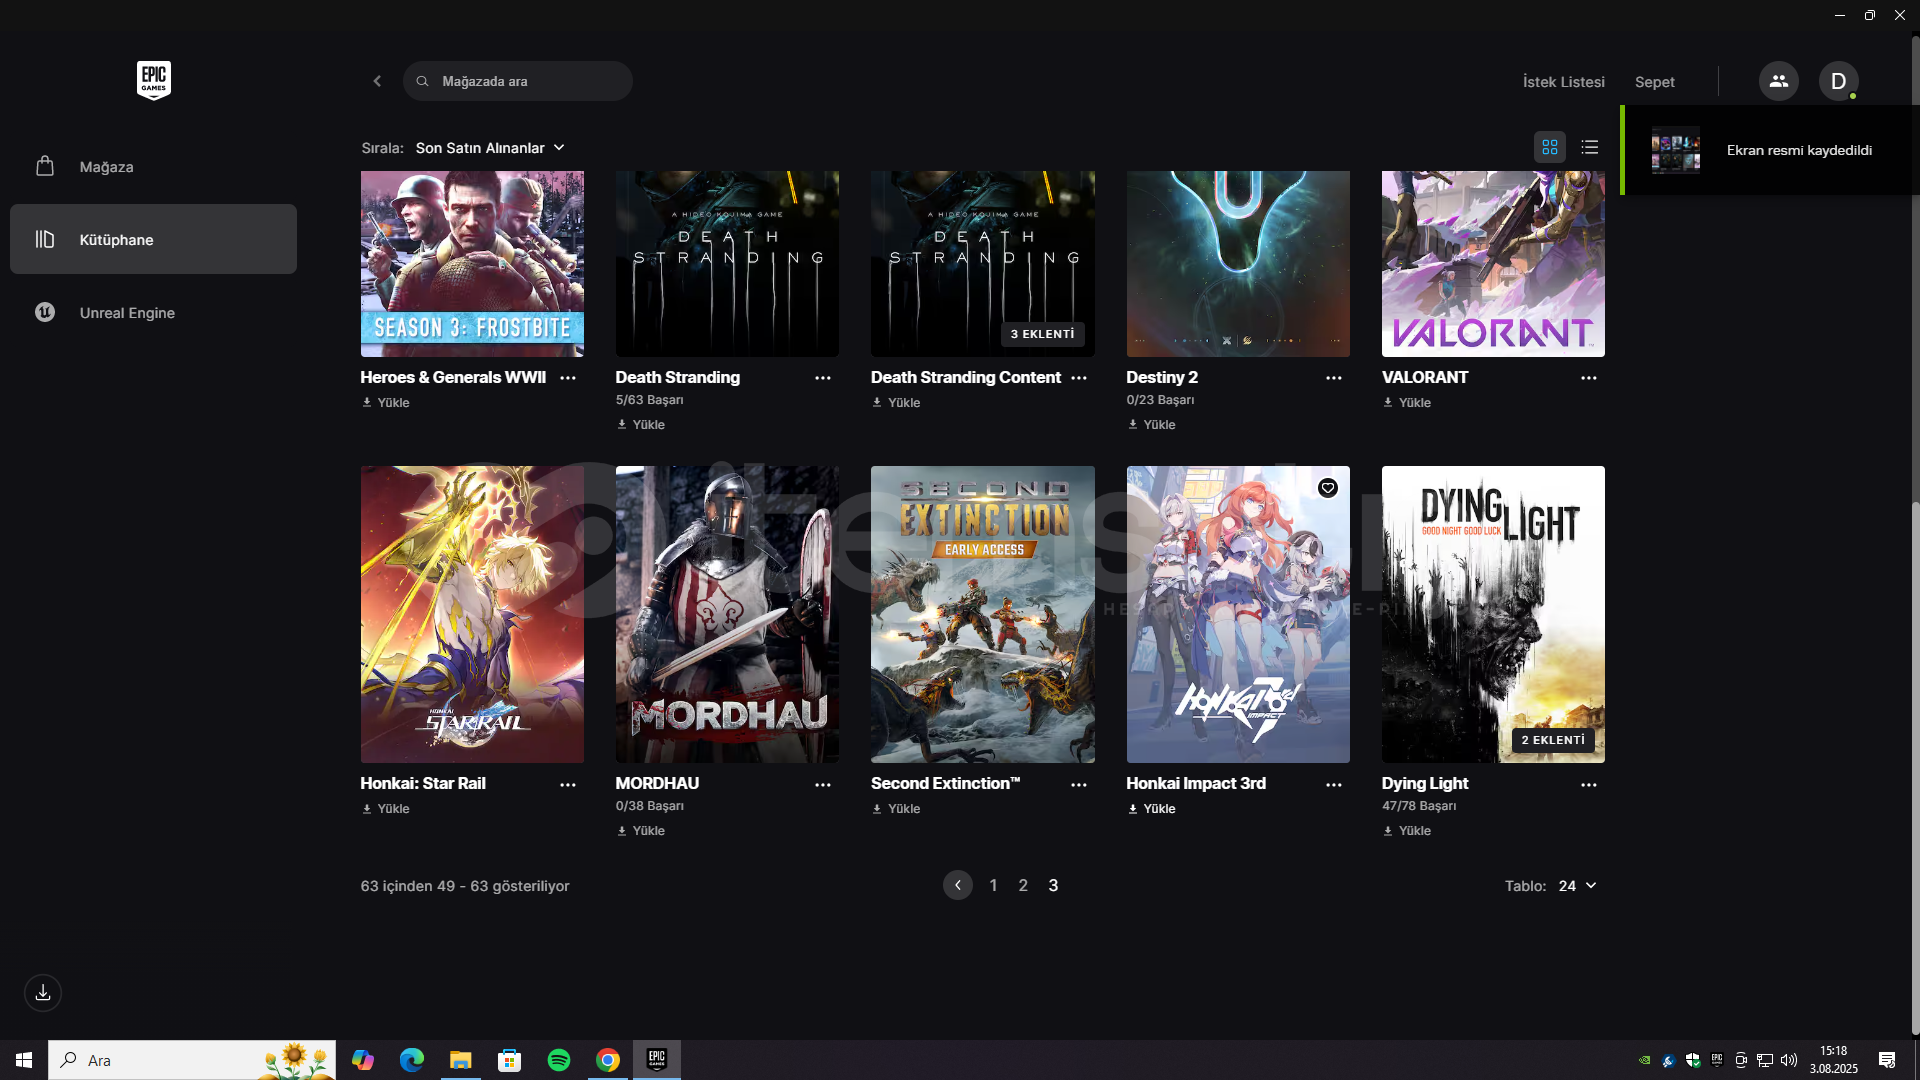Image resolution: width=1920 pixels, height=1080 pixels.
Task: Toggle favorite heart on Honkai Impact 3rd
Action: [1327, 488]
